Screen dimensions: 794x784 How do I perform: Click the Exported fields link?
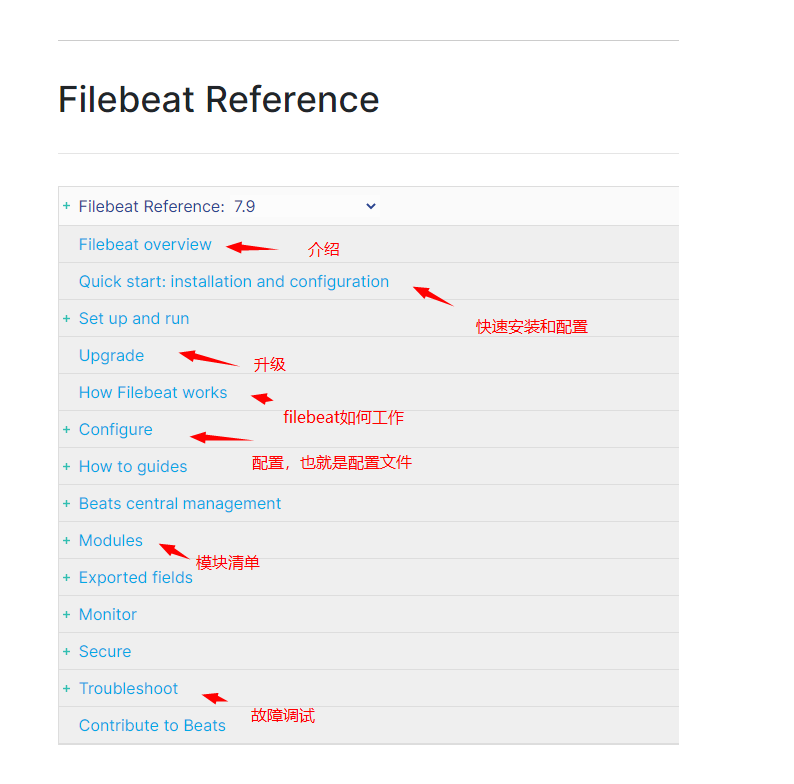click(136, 578)
